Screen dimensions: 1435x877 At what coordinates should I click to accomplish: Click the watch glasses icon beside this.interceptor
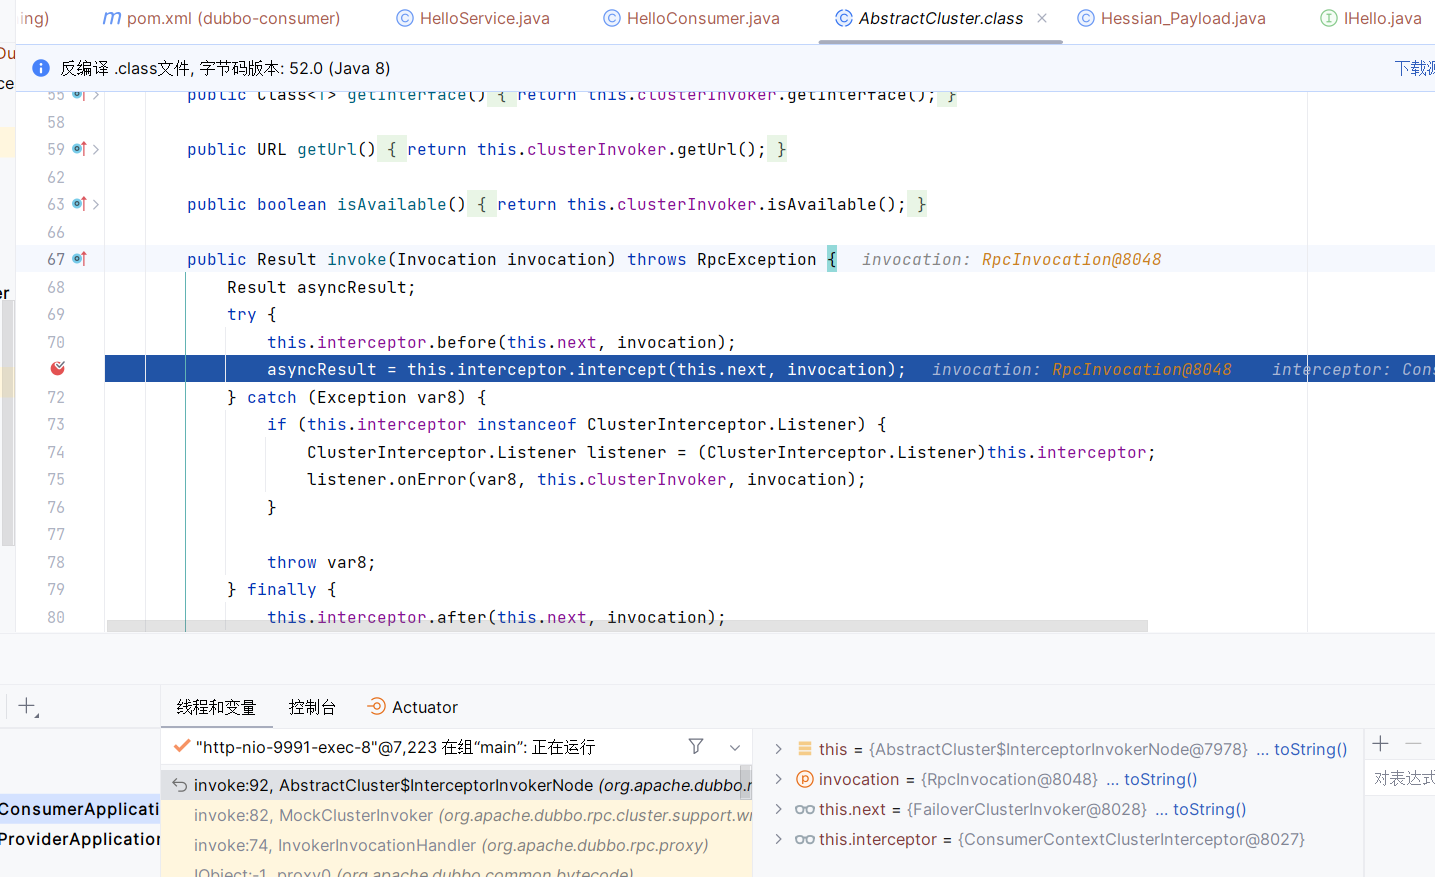804,839
